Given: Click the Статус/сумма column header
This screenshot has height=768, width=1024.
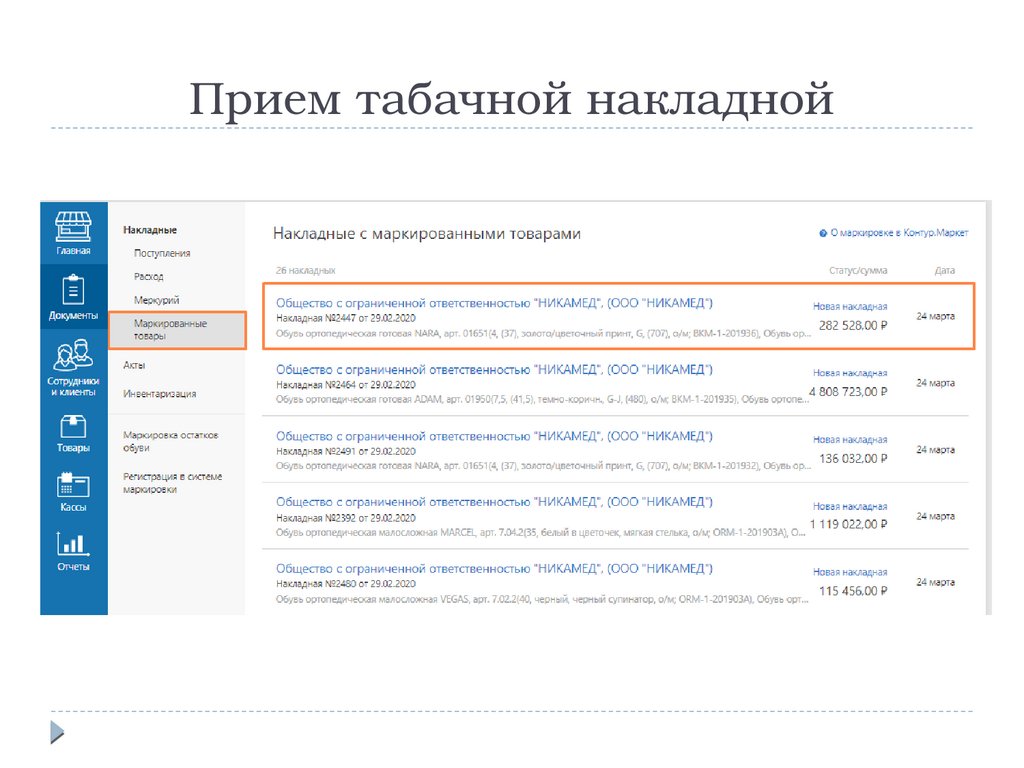Looking at the screenshot, I should tap(858, 270).
